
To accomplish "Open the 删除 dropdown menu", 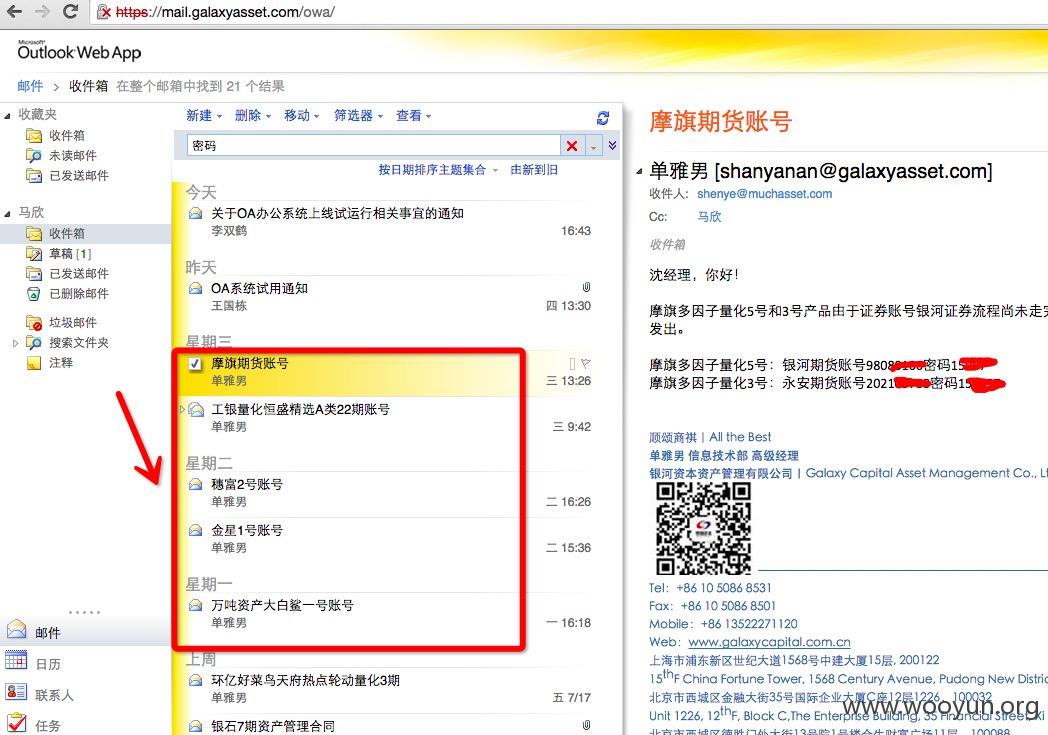I will 253,116.
